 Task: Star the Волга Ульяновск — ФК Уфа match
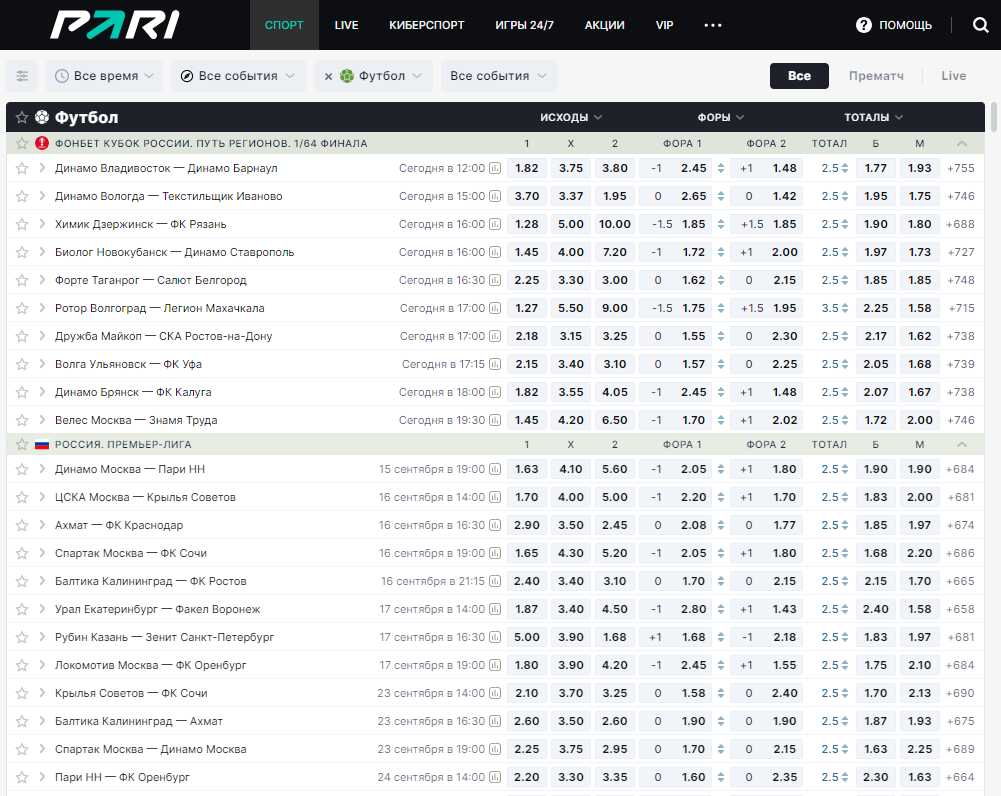[22, 364]
